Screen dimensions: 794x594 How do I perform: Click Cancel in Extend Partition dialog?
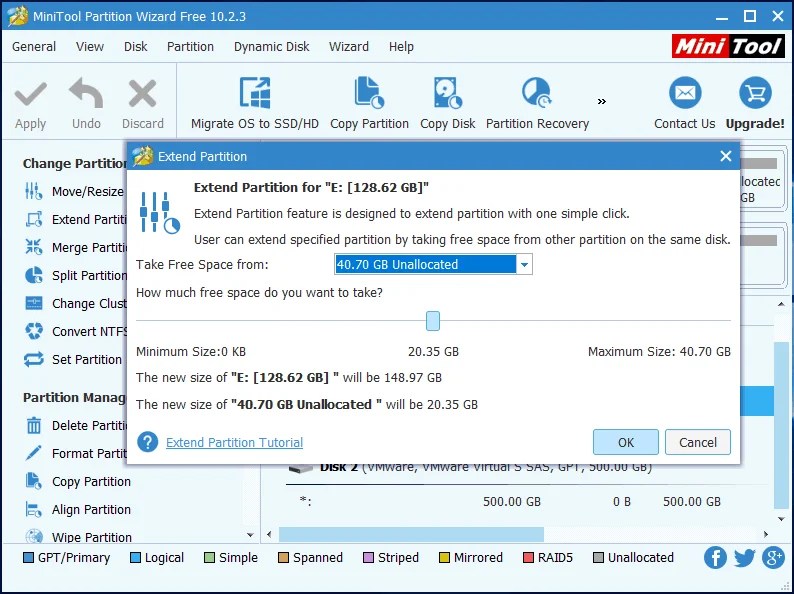[698, 442]
